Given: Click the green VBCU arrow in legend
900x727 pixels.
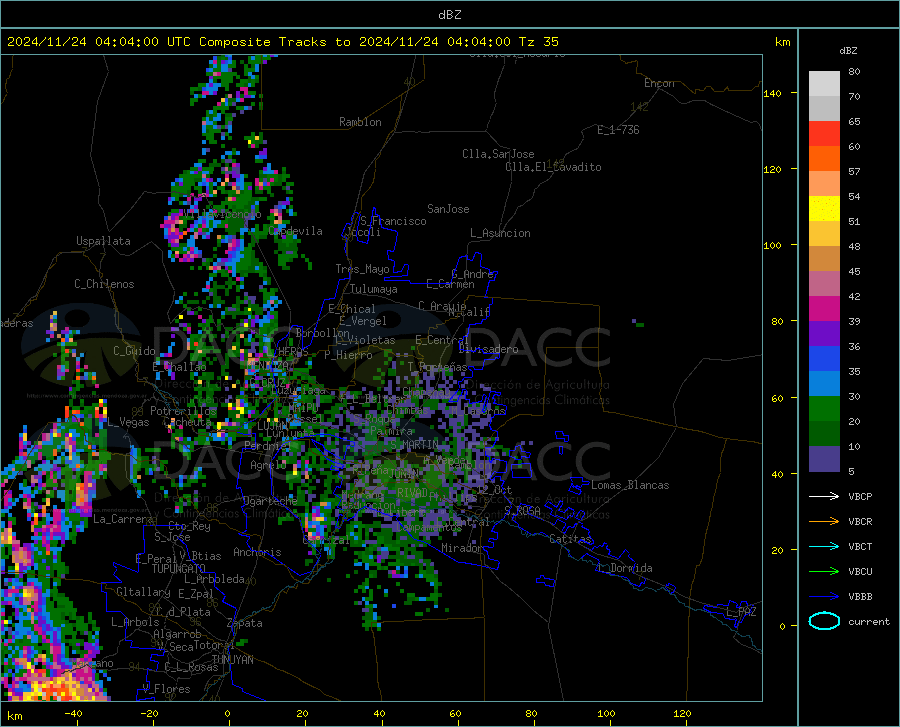Looking at the screenshot, I should (x=824, y=571).
